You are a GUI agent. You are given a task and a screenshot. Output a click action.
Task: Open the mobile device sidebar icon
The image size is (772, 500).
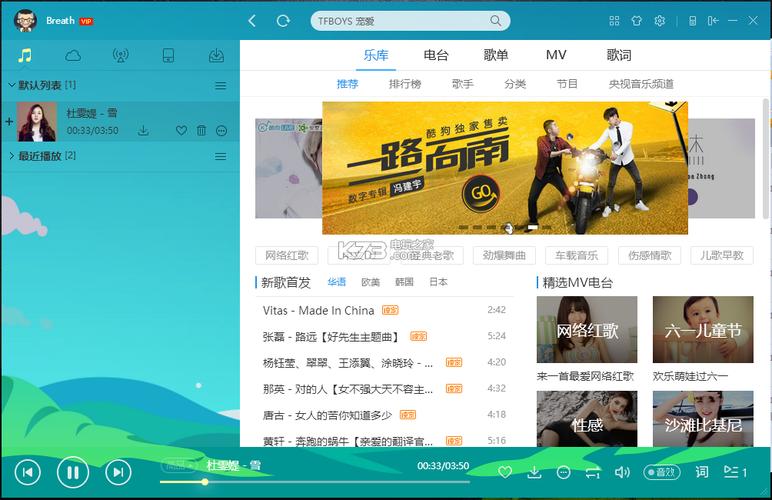pyautogui.click(x=168, y=56)
